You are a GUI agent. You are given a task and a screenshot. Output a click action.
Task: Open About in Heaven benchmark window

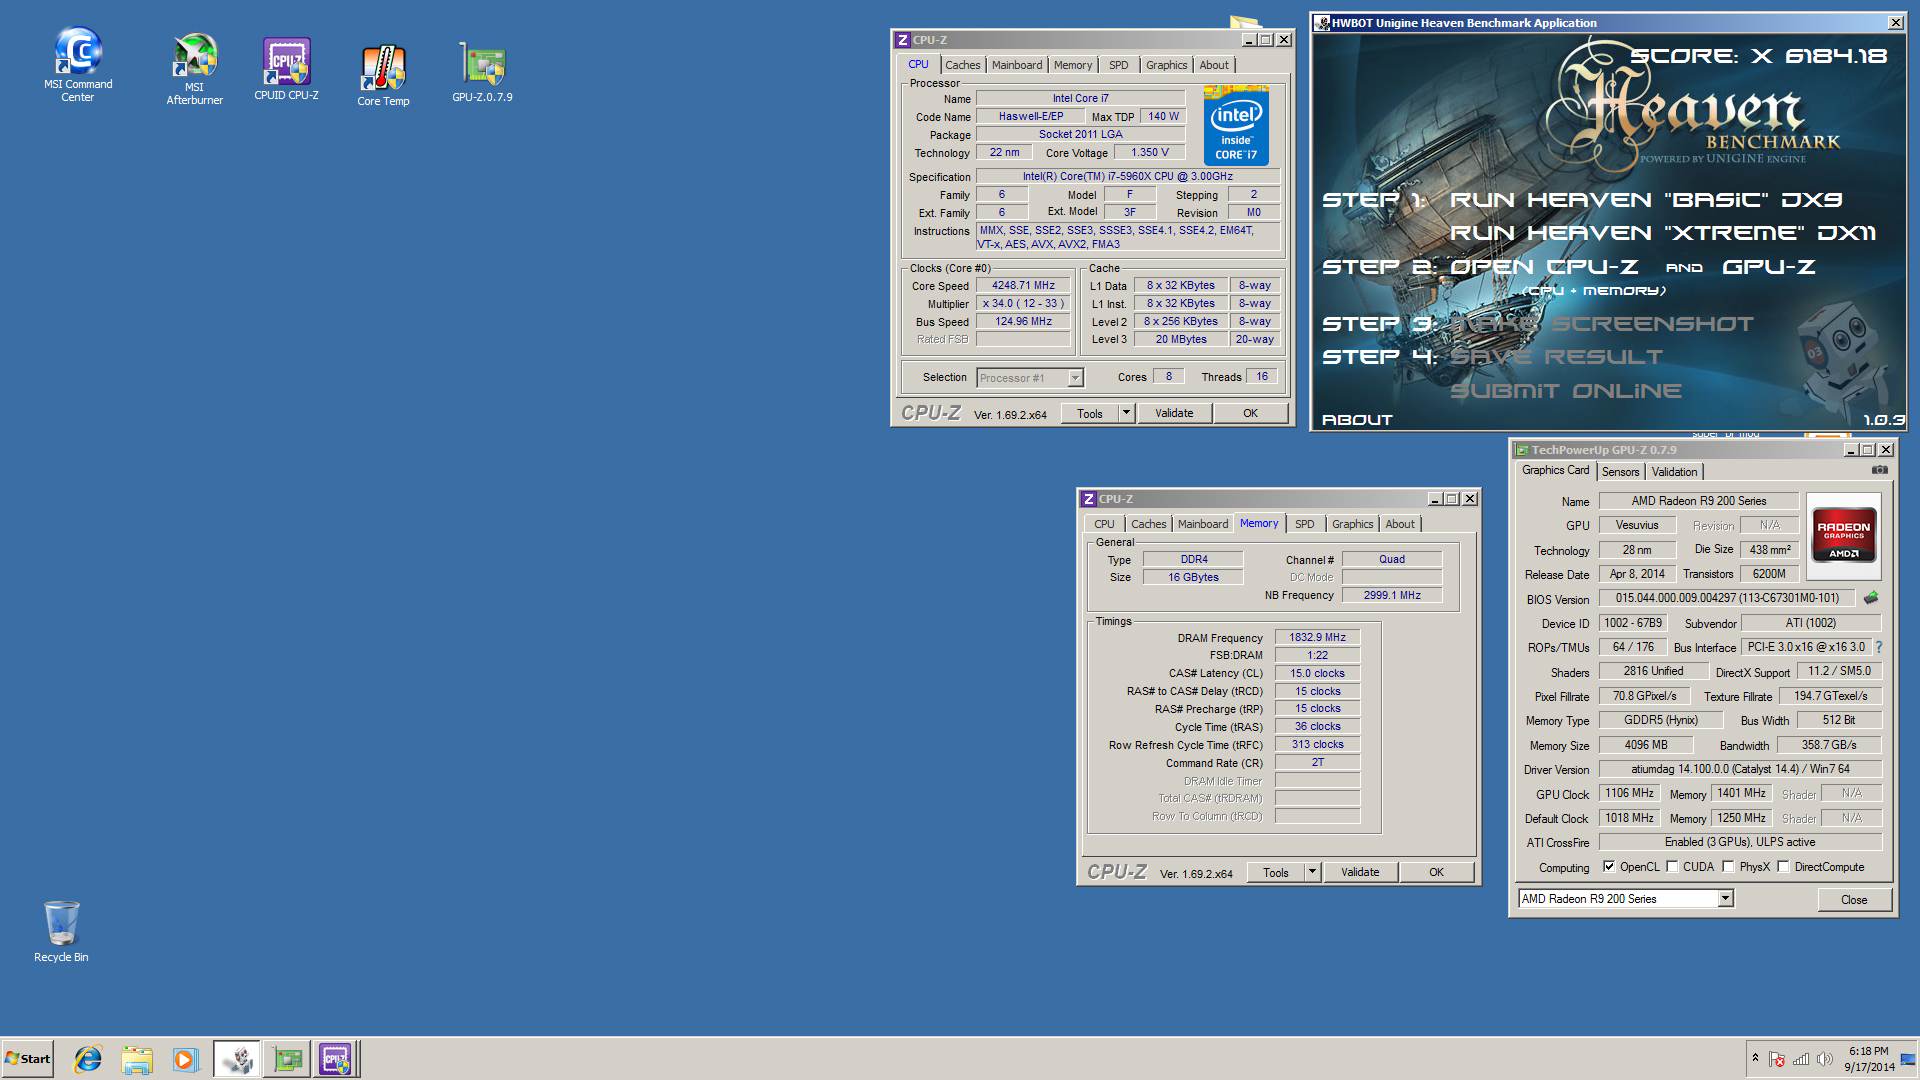[1357, 420]
